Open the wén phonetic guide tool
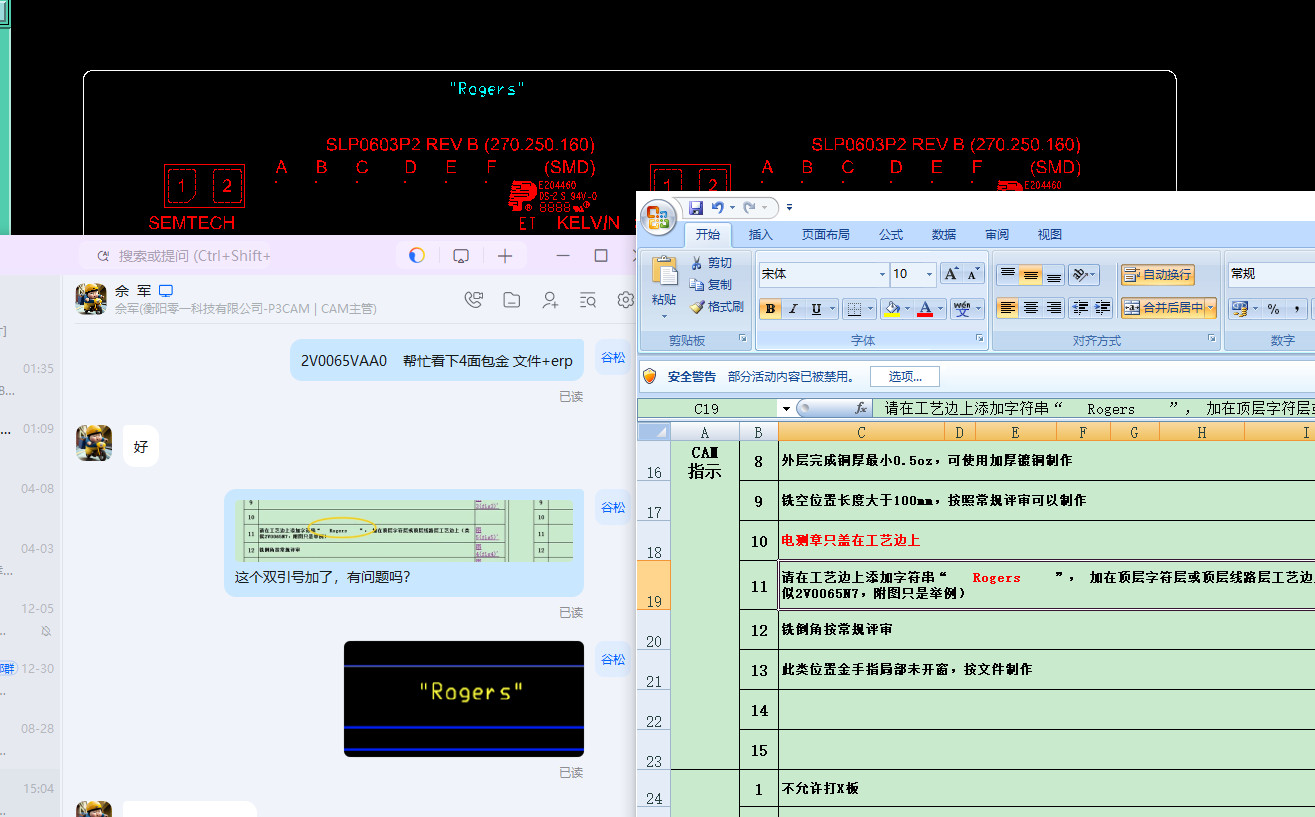The image size is (1315, 817). coord(962,309)
